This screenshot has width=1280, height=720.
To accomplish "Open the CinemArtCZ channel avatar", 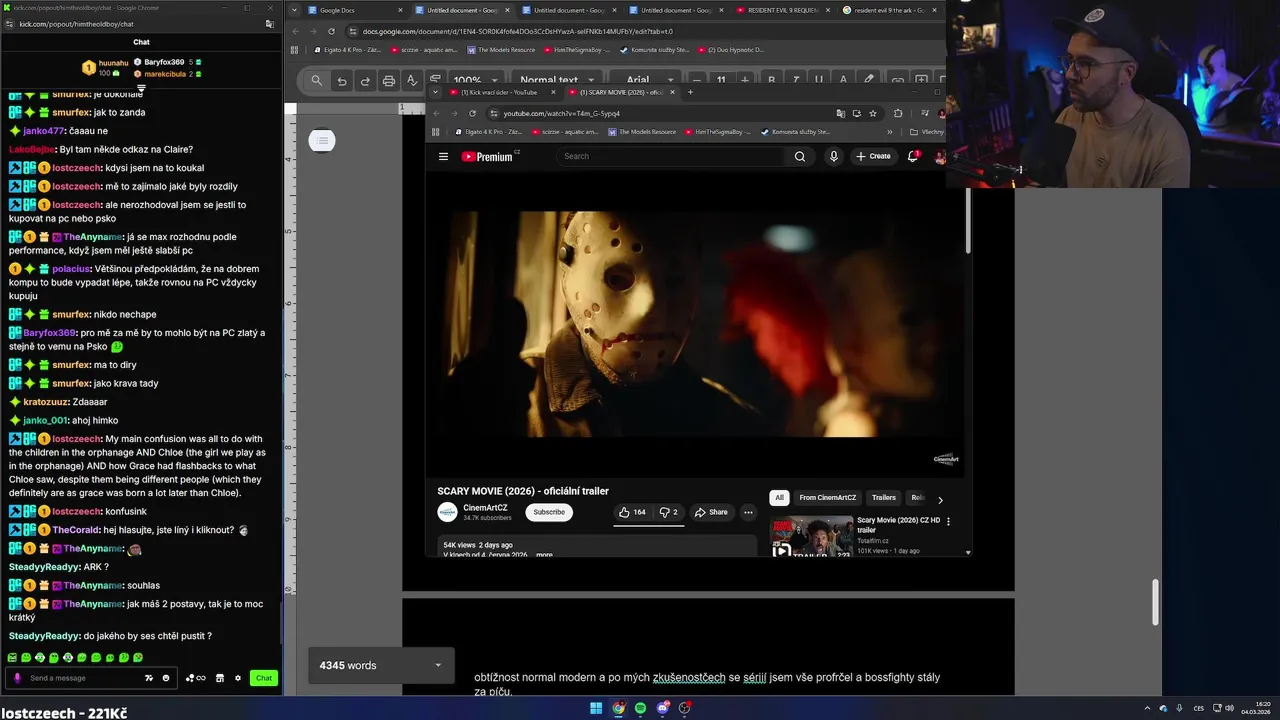I will pyautogui.click(x=447, y=512).
